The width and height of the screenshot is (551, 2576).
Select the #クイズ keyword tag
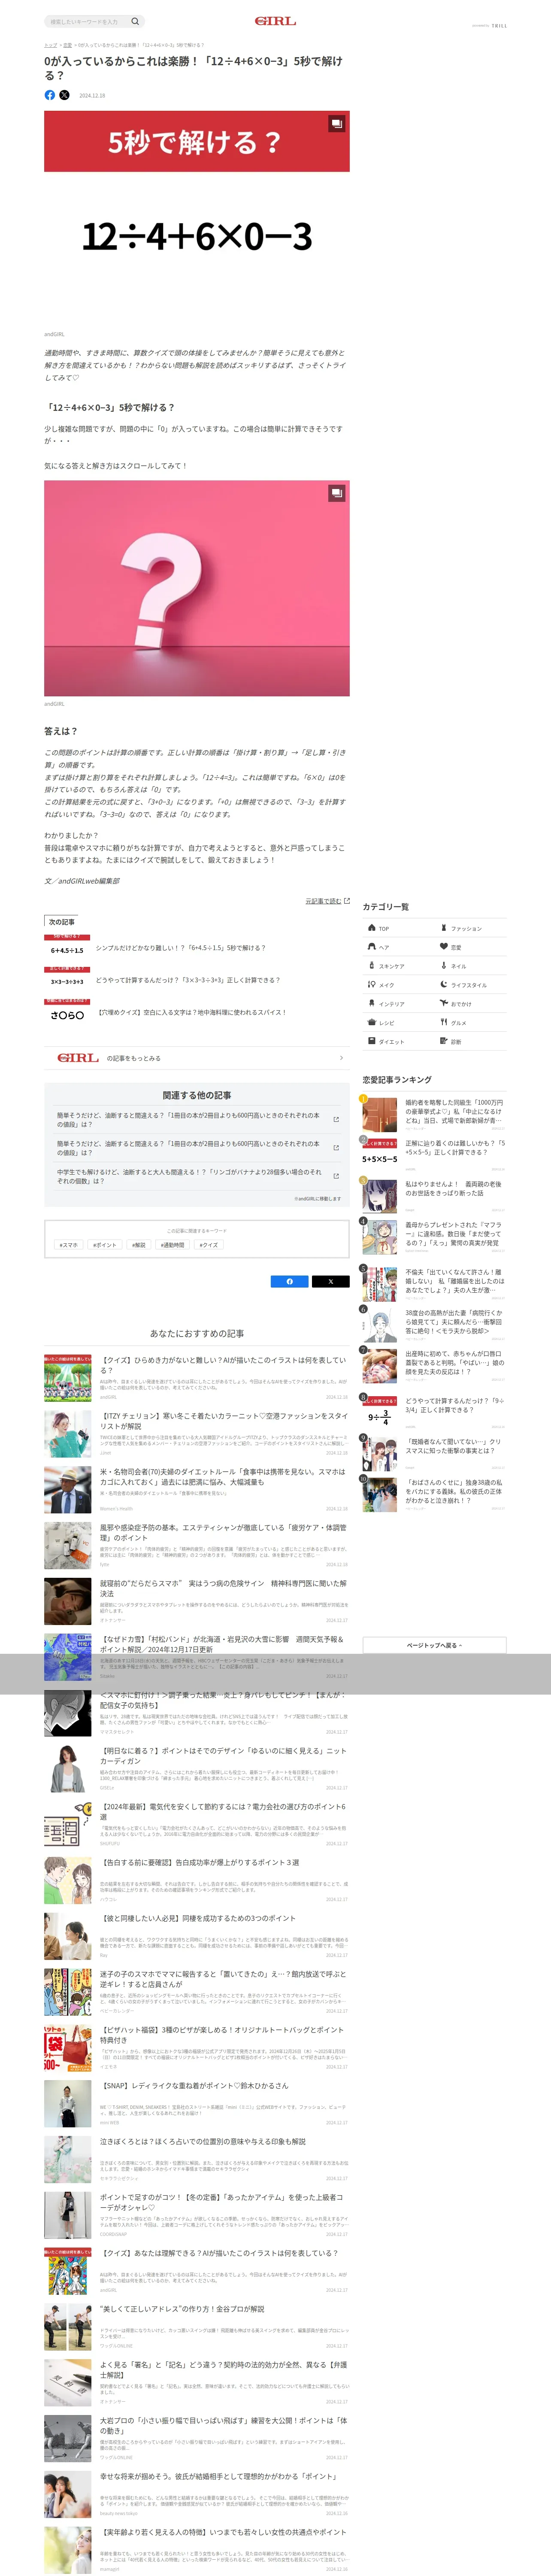[208, 1245]
